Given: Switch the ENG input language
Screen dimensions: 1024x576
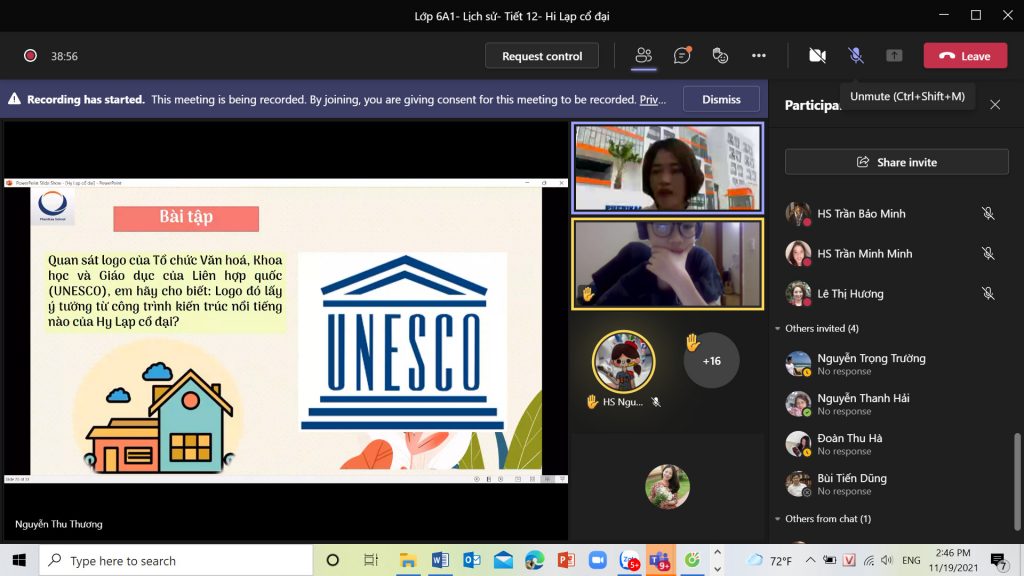Looking at the screenshot, I should (911, 560).
